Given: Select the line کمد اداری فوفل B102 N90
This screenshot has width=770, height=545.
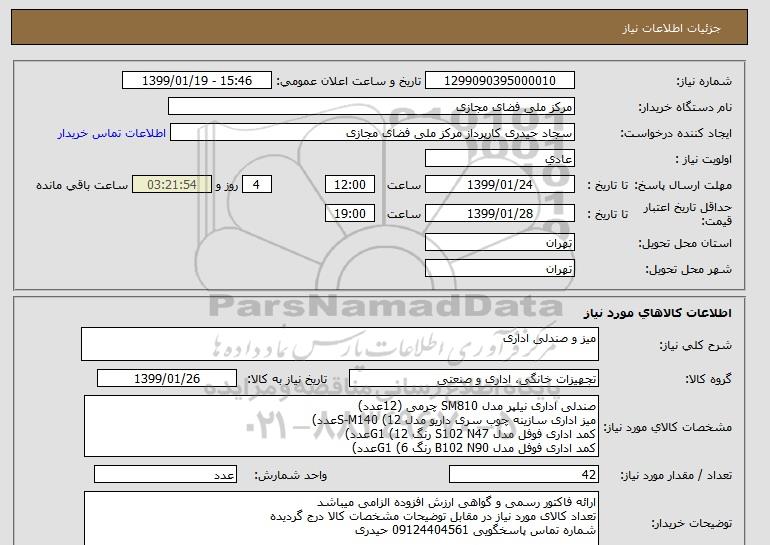Looking at the screenshot, I should pyautogui.click(x=474, y=448).
